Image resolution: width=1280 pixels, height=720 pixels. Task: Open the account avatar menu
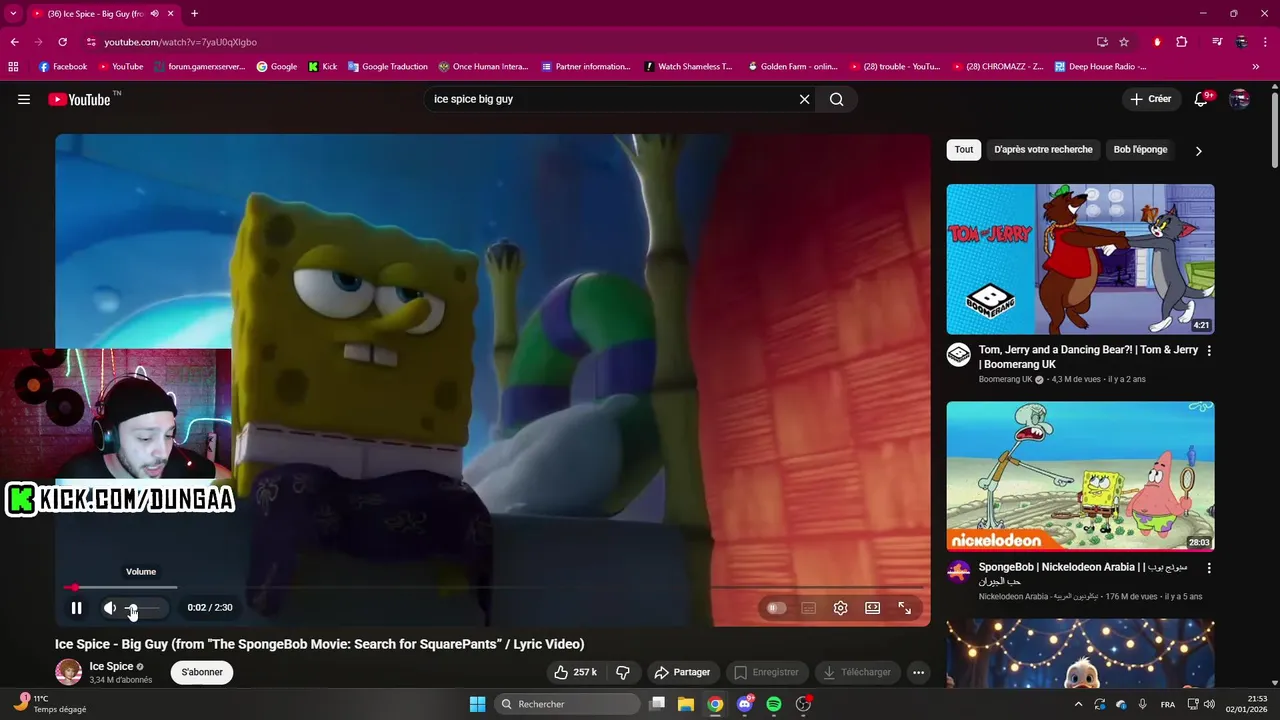pyautogui.click(x=1239, y=99)
